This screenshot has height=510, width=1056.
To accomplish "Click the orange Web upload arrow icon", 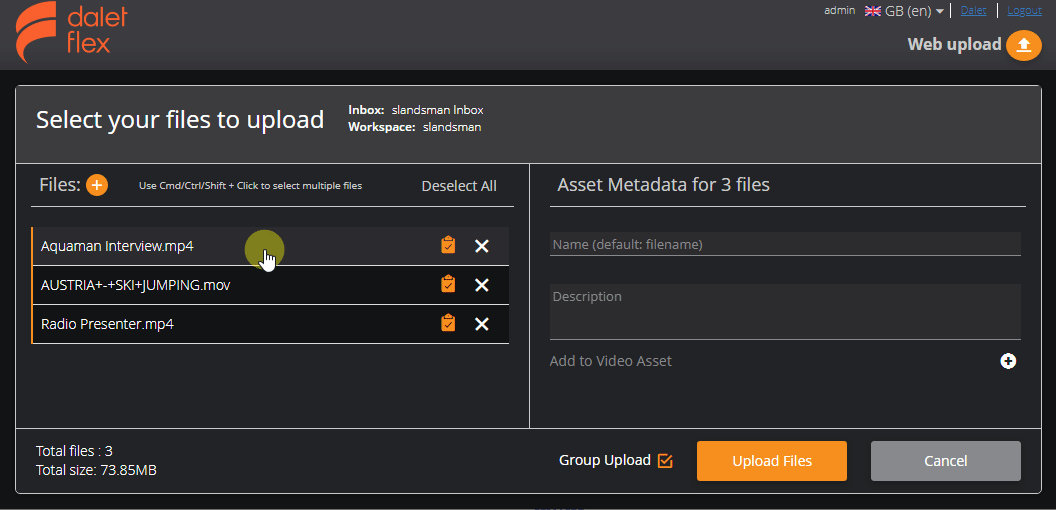I will [1024, 45].
